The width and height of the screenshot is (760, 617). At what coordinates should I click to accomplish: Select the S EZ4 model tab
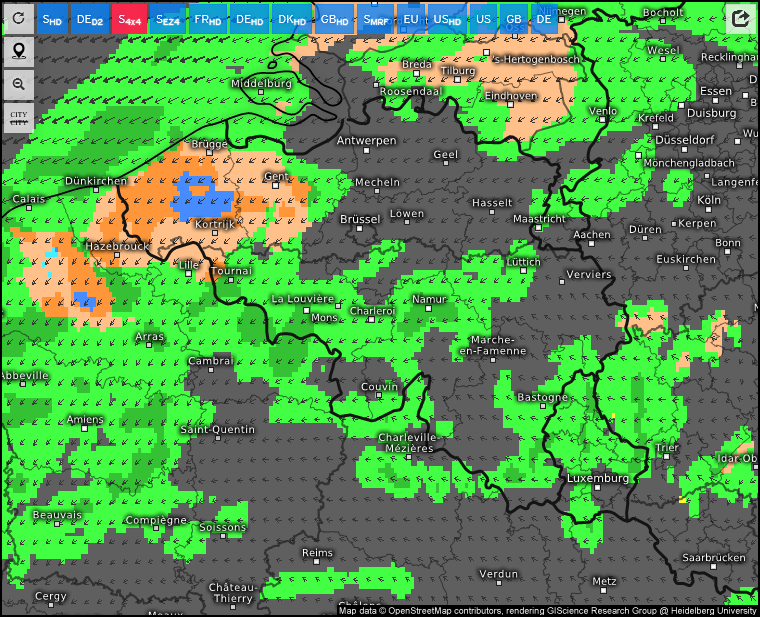[x=168, y=19]
